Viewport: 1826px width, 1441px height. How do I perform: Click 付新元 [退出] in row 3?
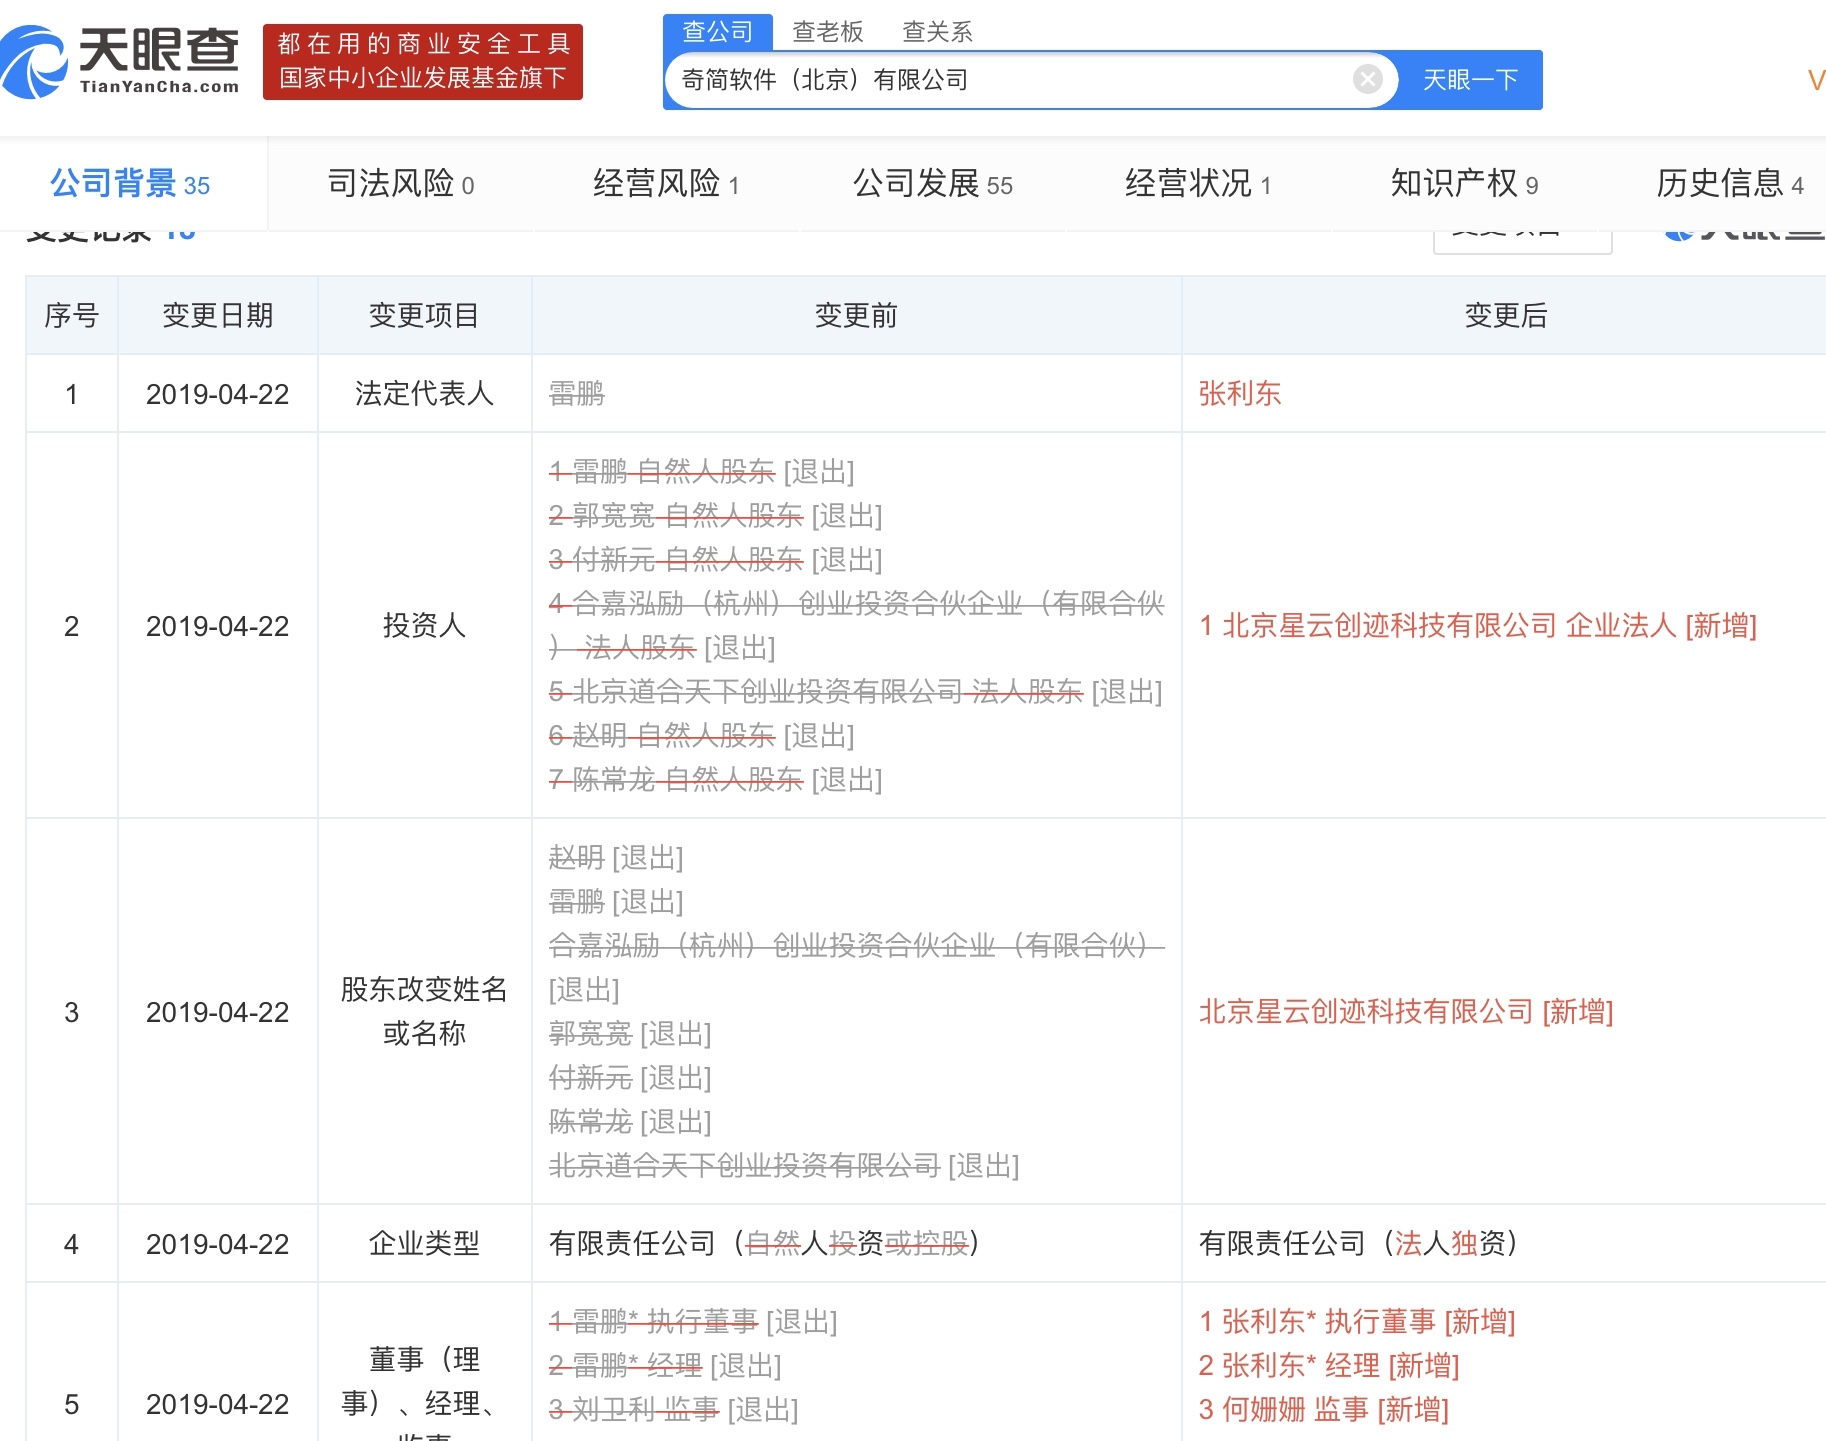[630, 1078]
